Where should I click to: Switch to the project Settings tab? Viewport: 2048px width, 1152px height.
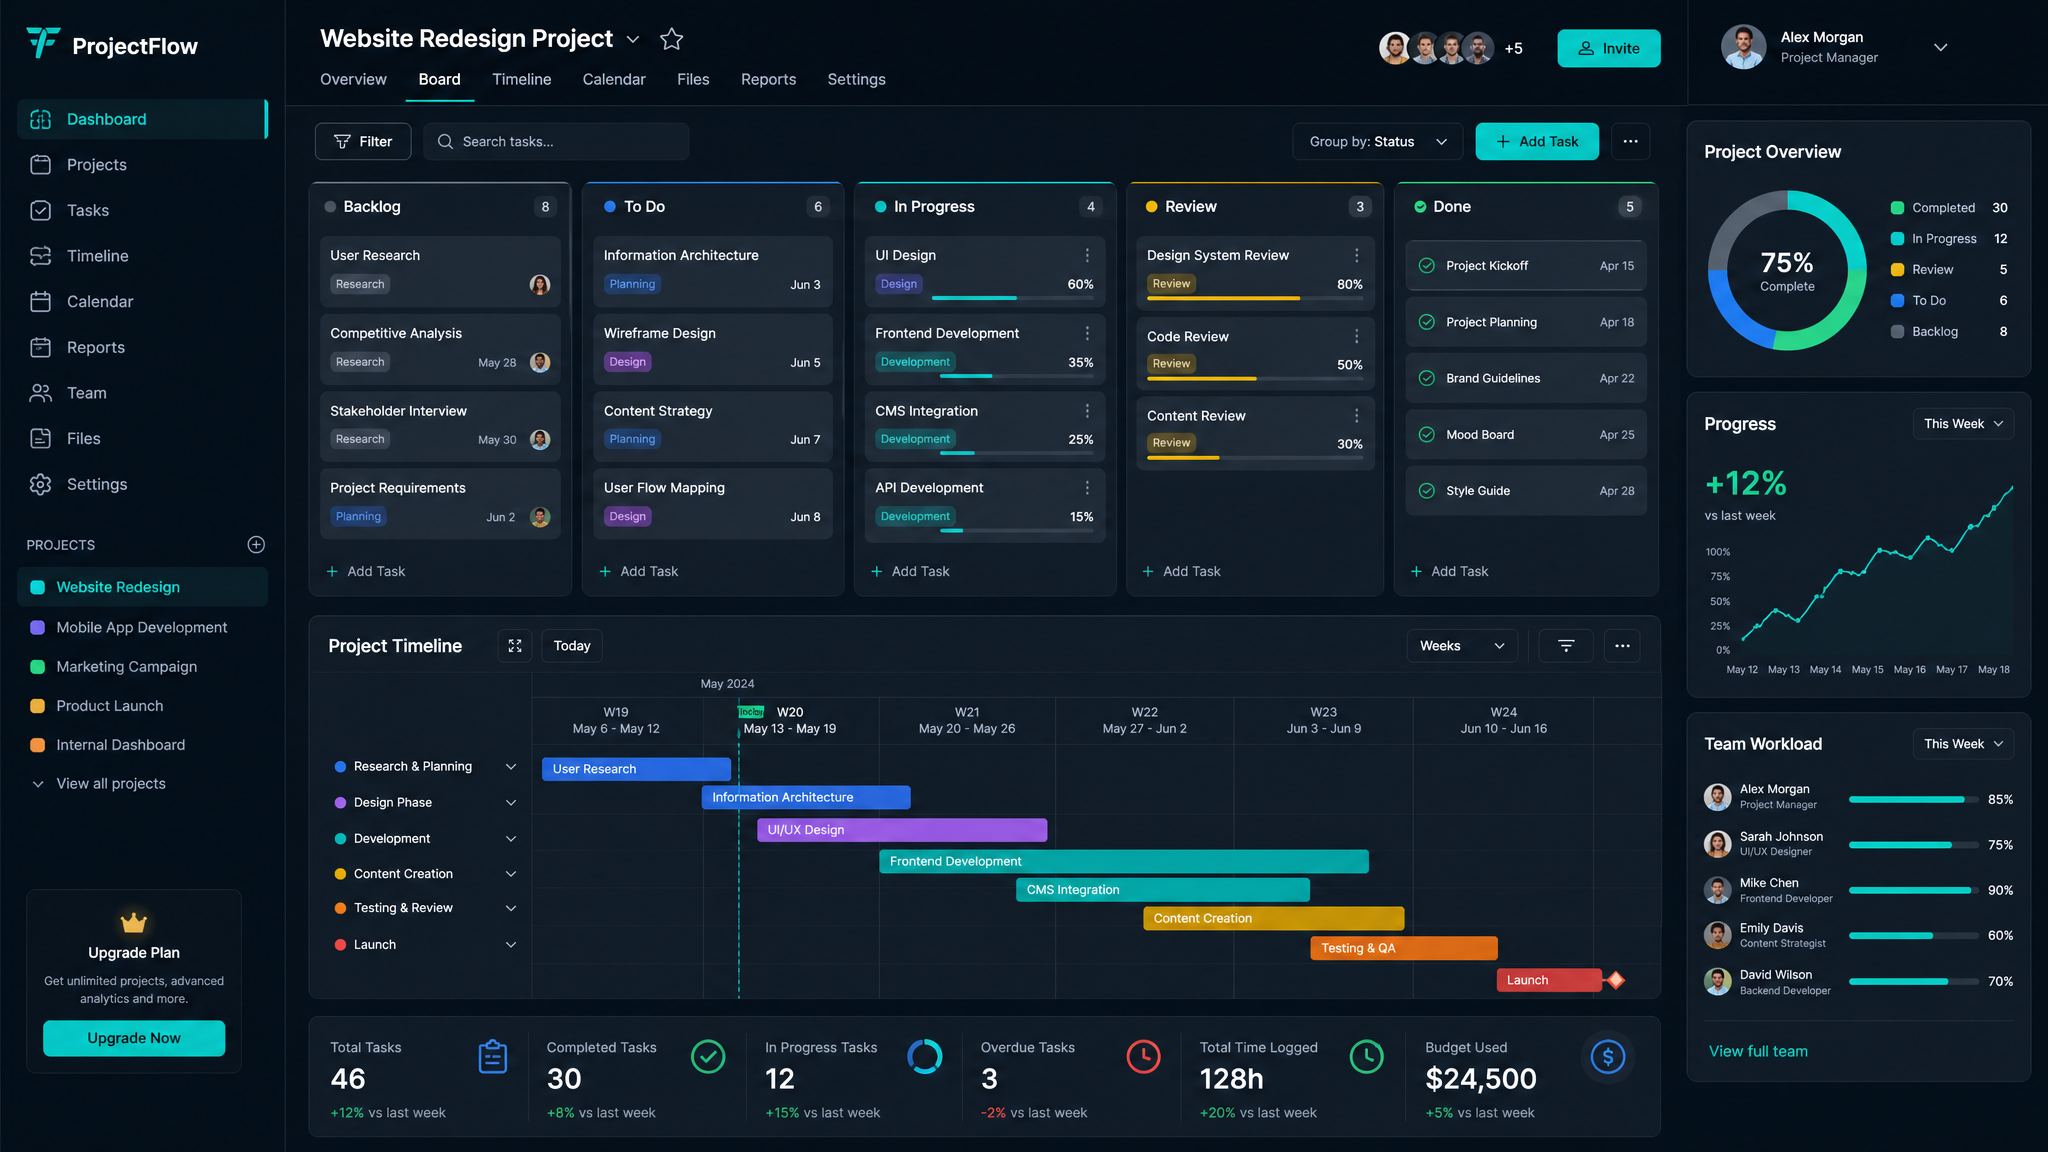click(856, 79)
